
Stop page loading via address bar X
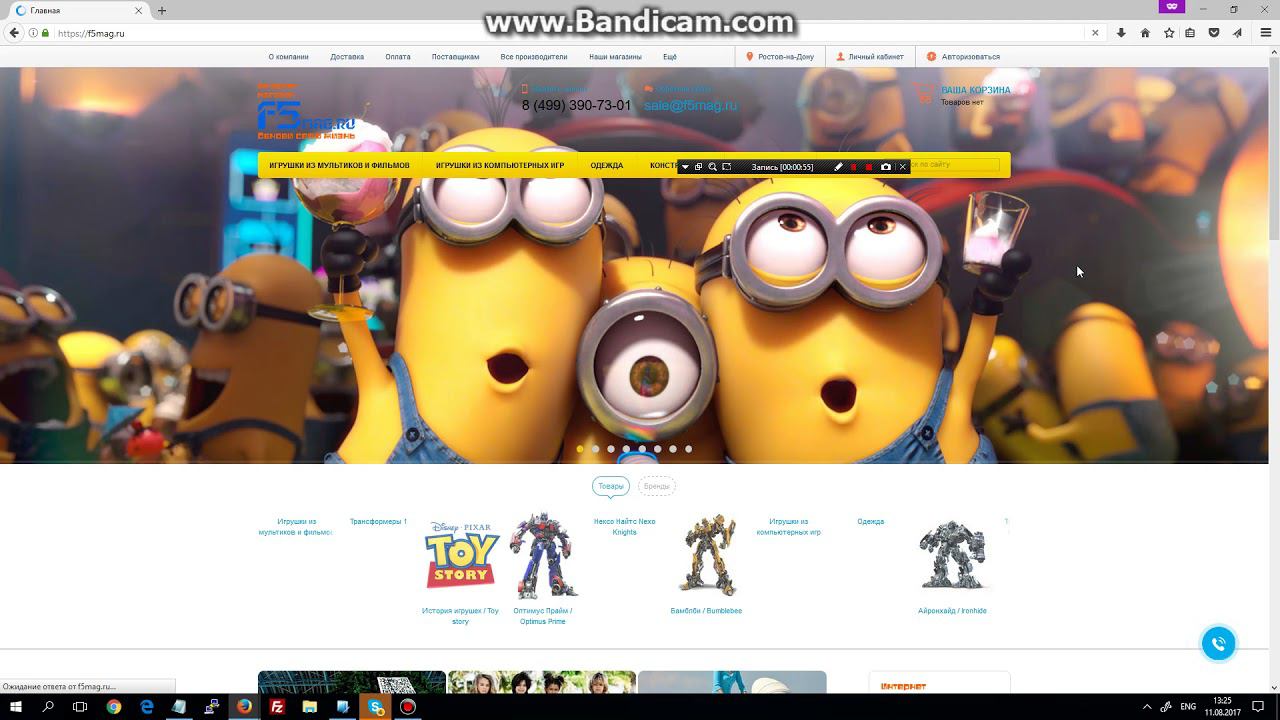click(x=1095, y=33)
